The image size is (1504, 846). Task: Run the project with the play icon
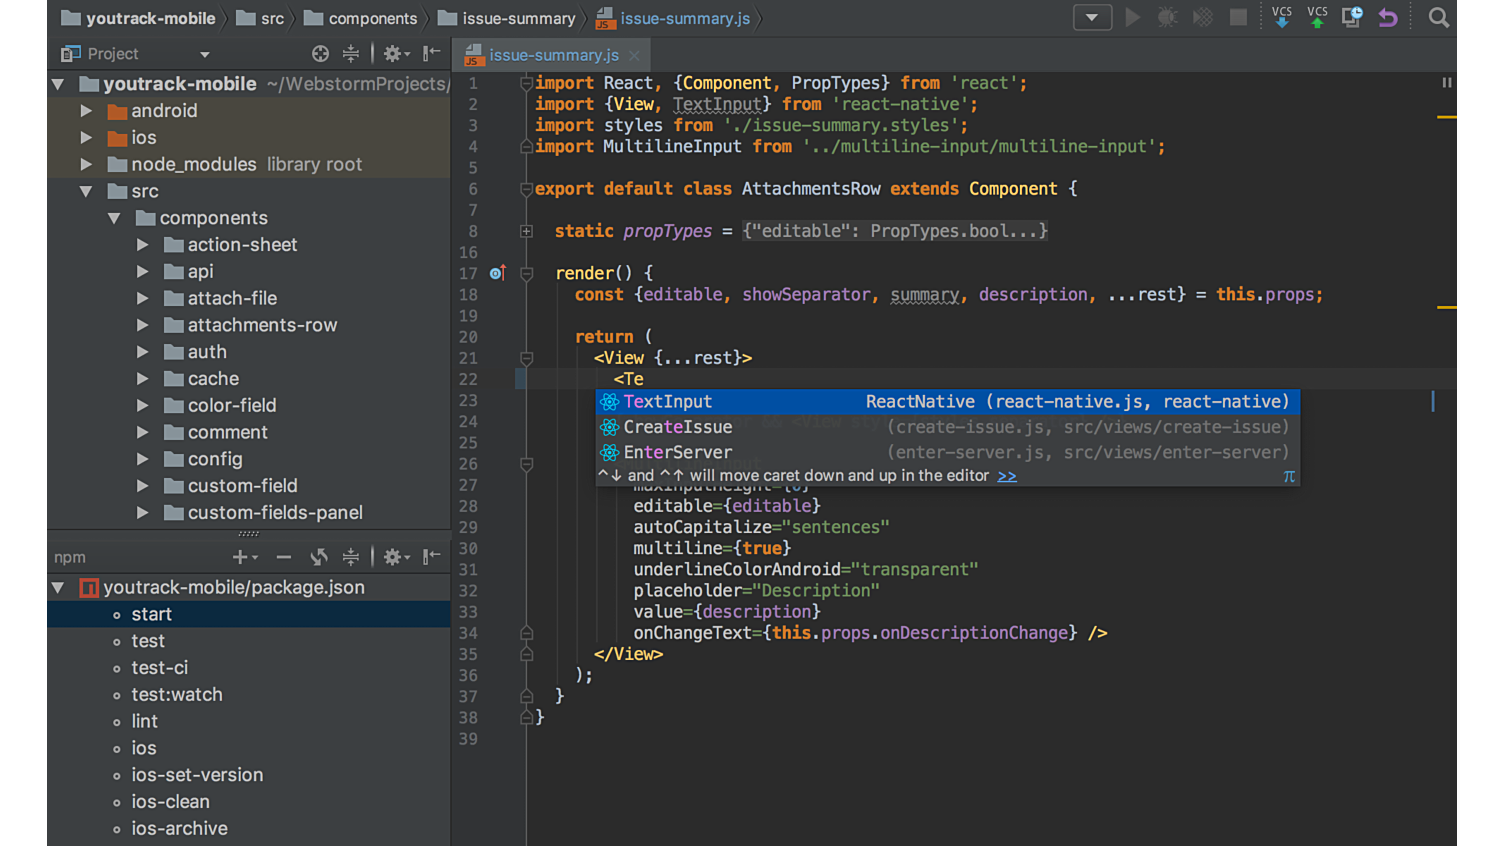point(1133,17)
